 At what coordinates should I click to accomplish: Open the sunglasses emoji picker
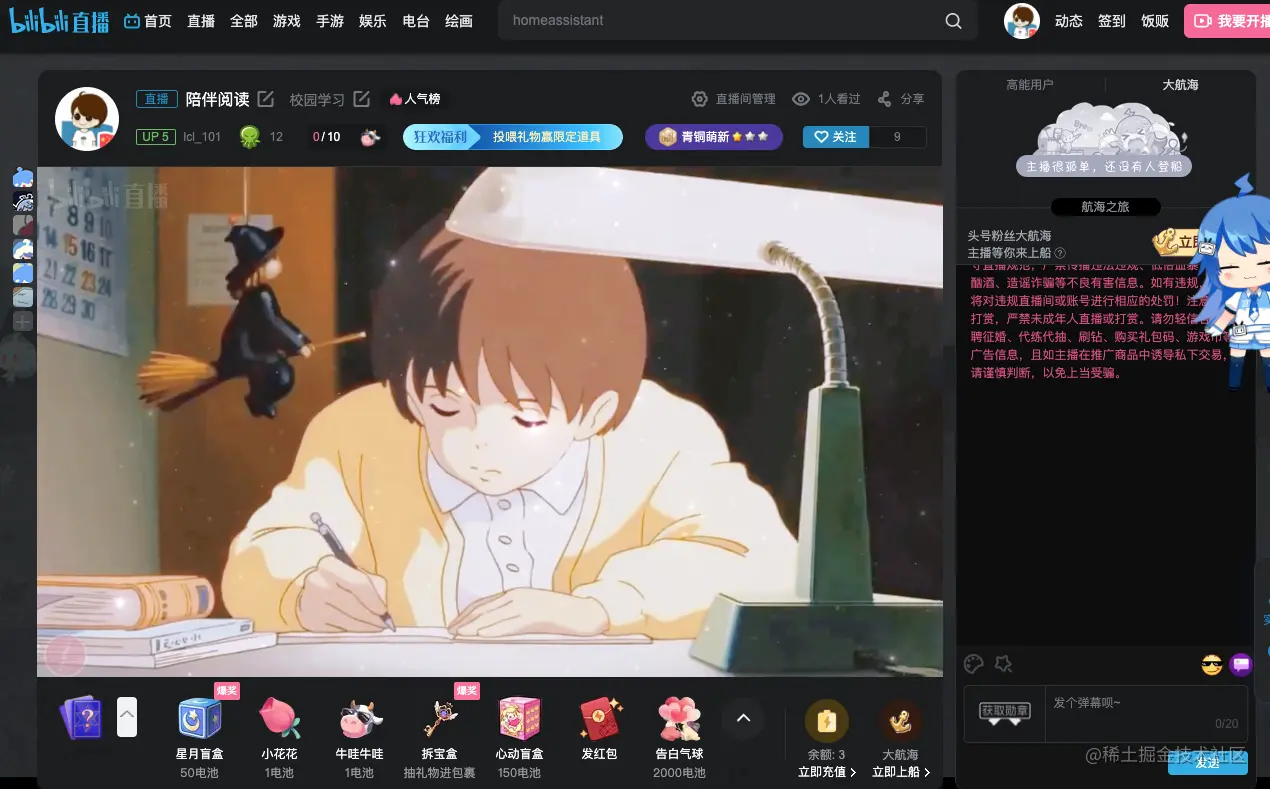[1212, 665]
